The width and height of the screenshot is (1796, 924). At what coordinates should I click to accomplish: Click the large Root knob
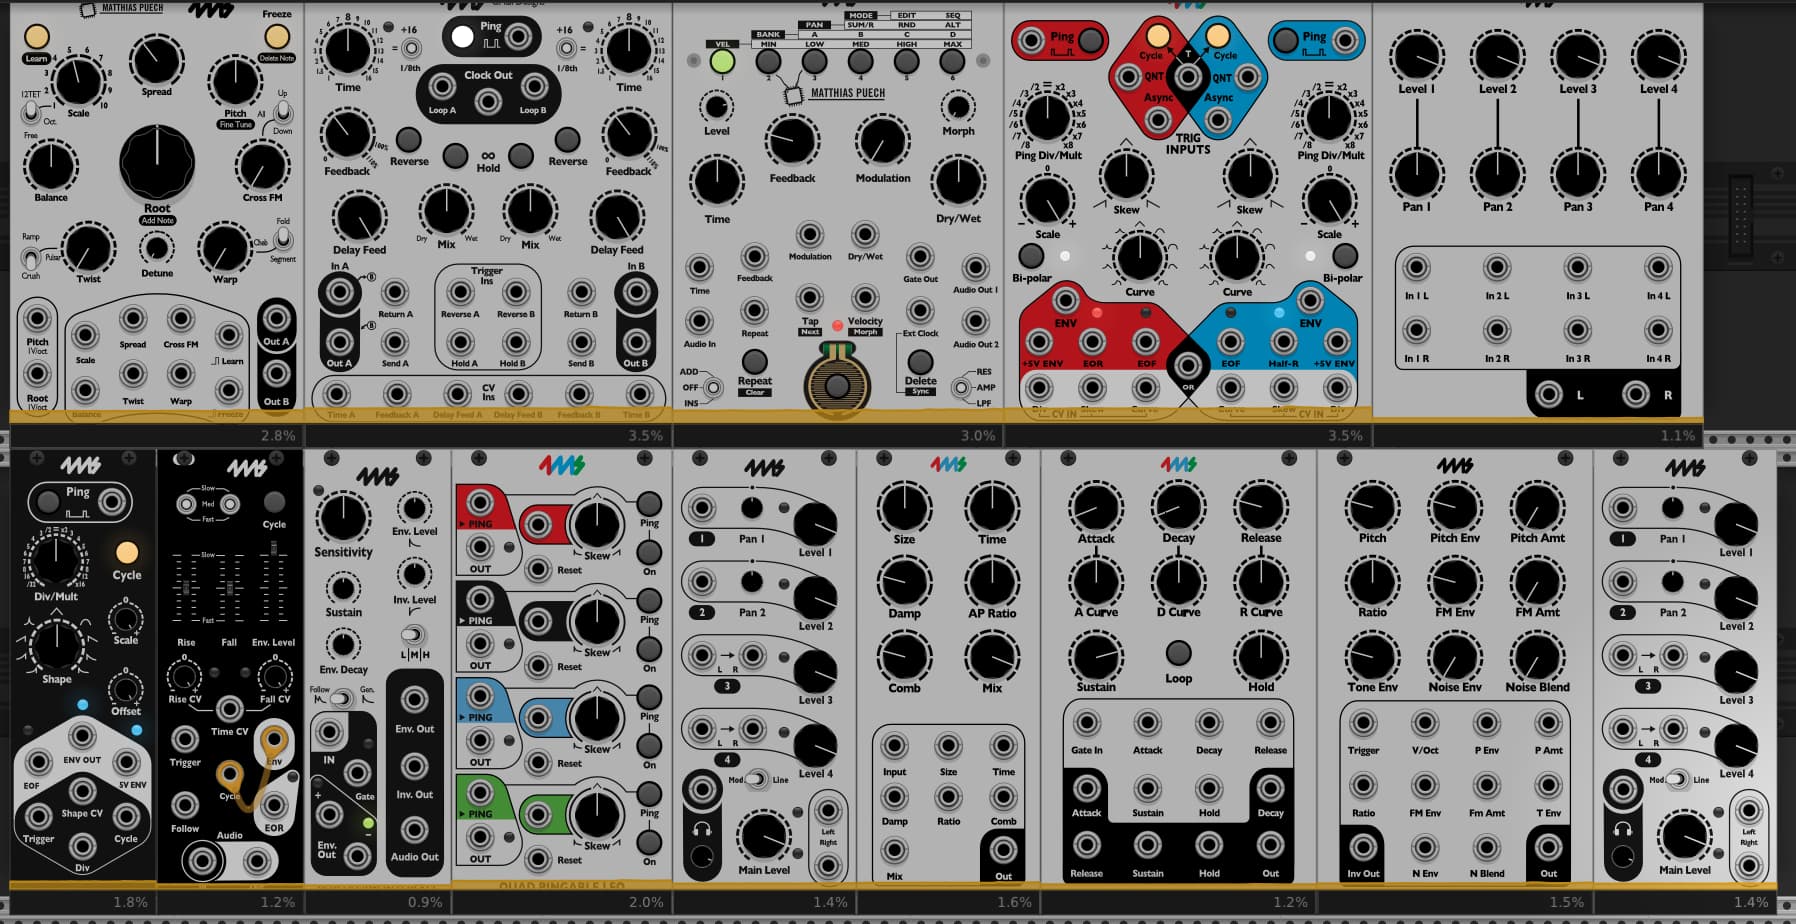(157, 162)
